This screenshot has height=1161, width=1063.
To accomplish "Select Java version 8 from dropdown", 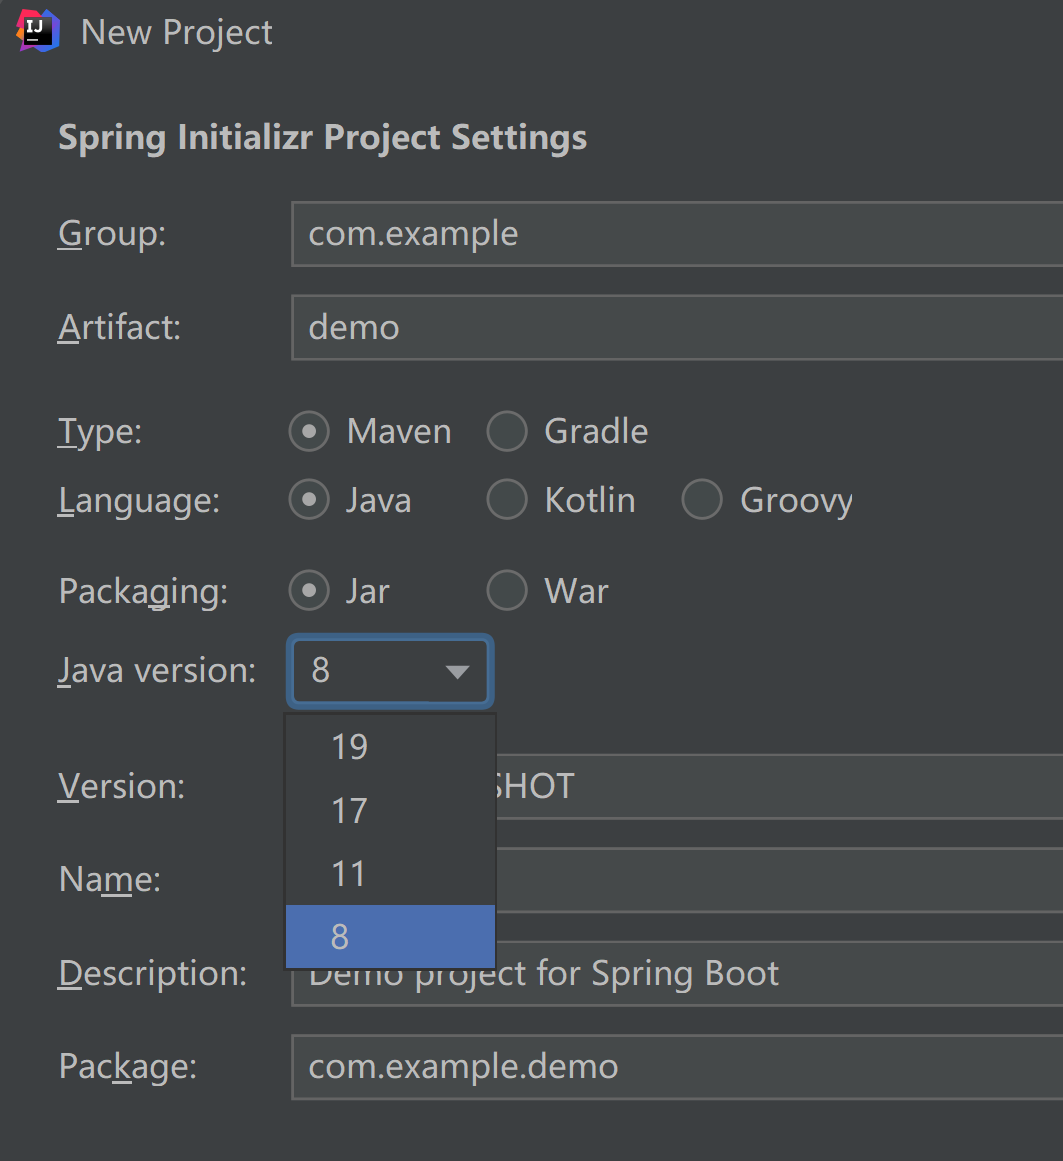I will coord(389,936).
